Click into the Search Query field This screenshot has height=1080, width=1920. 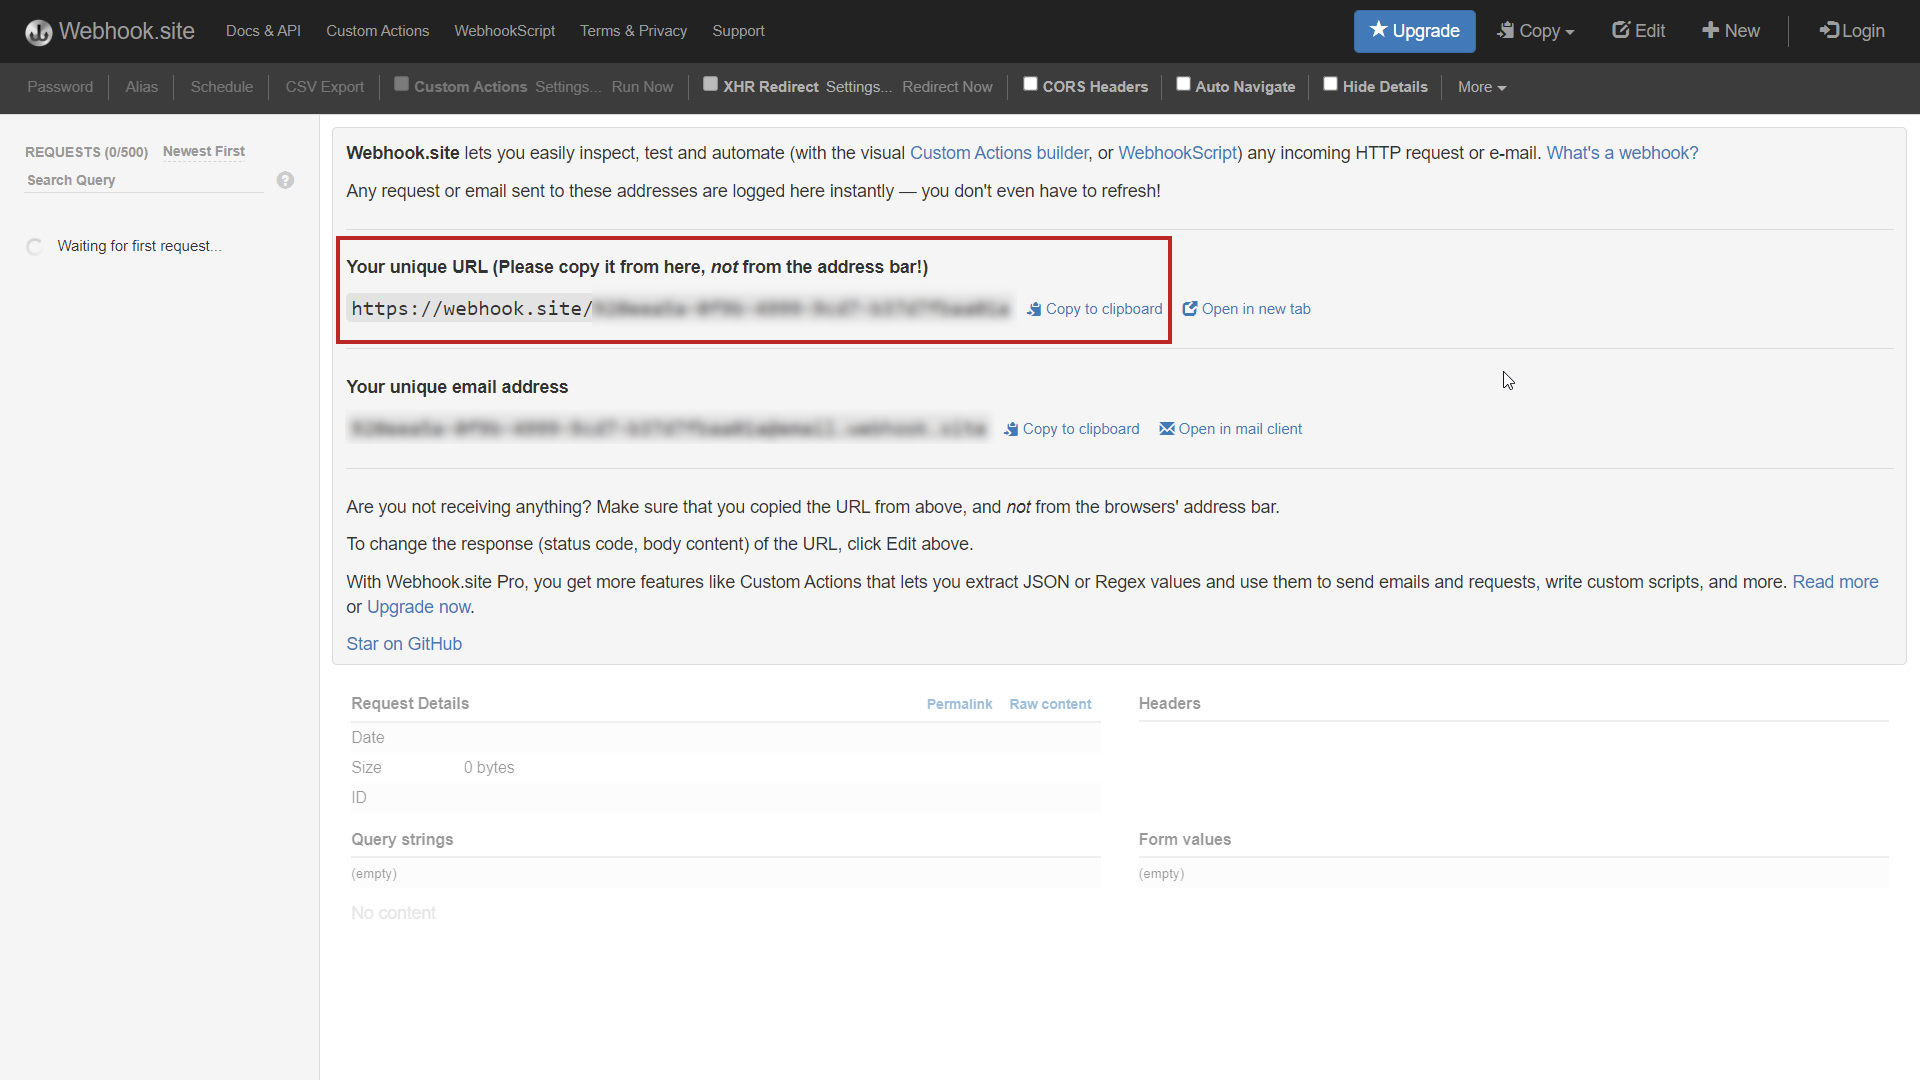[x=144, y=180]
